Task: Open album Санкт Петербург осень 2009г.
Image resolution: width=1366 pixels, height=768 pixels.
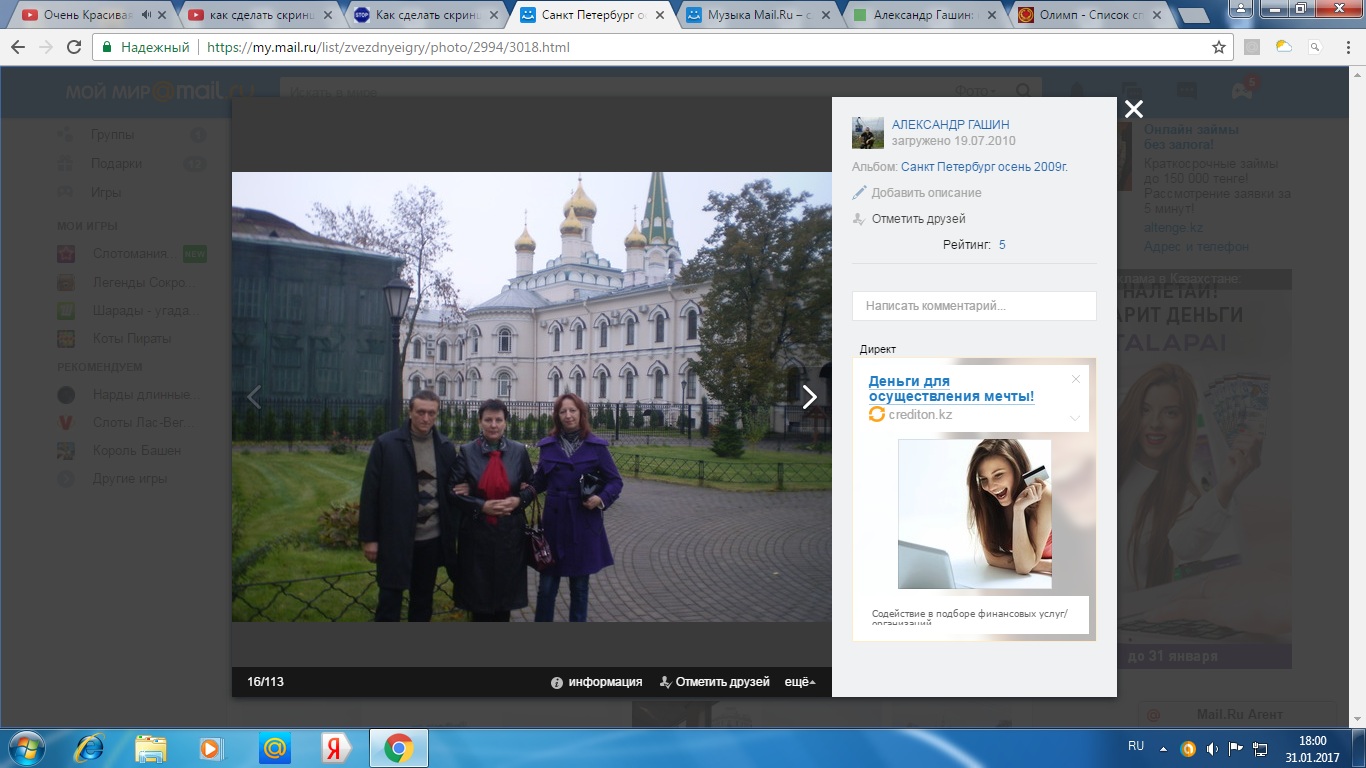Action: (x=984, y=167)
